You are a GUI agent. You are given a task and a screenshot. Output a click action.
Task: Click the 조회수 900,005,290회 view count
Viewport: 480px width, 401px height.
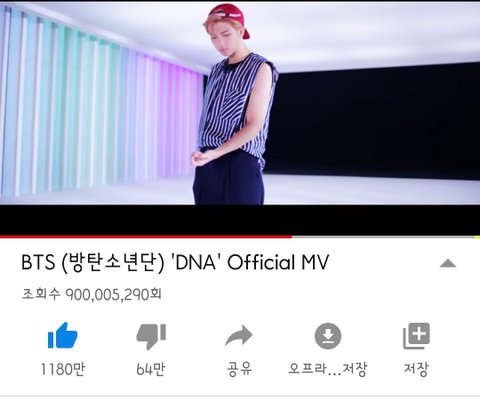[x=92, y=294]
